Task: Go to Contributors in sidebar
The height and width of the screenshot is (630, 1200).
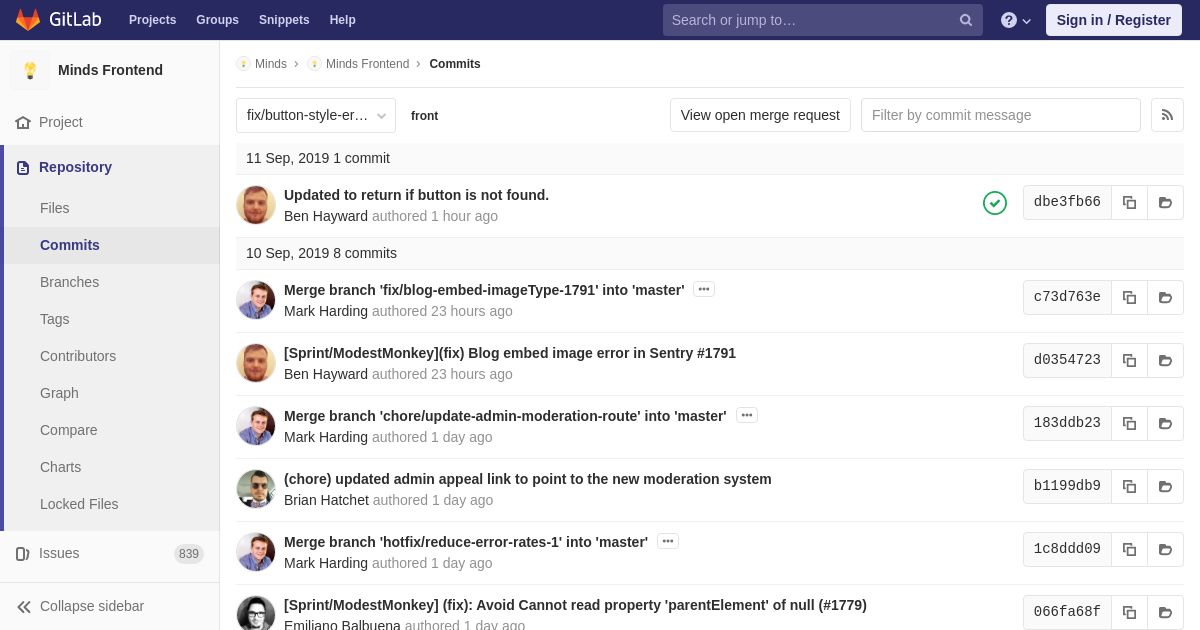Action: point(78,356)
